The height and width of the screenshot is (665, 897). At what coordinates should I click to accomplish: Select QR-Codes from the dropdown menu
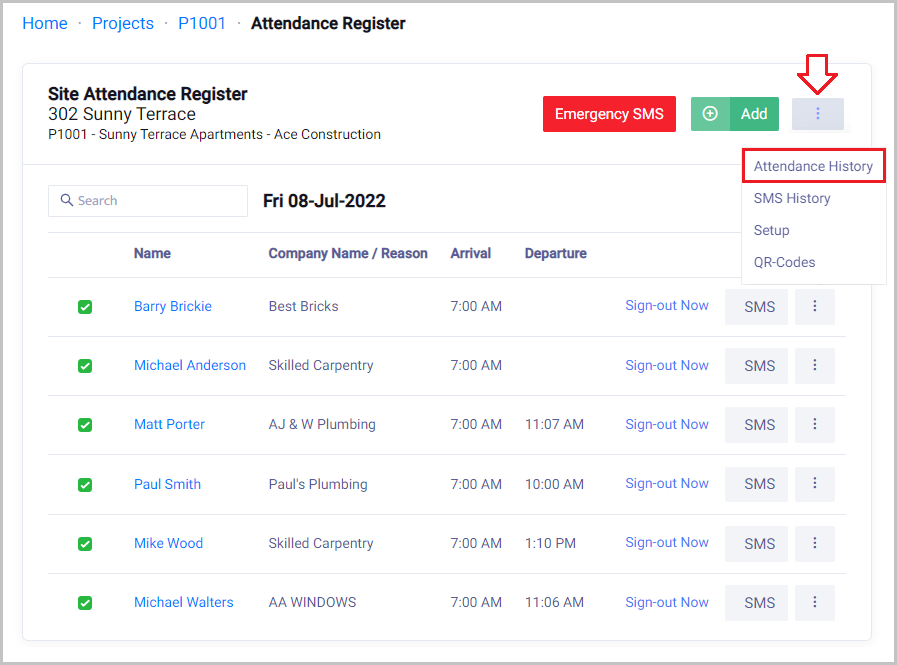(x=784, y=262)
